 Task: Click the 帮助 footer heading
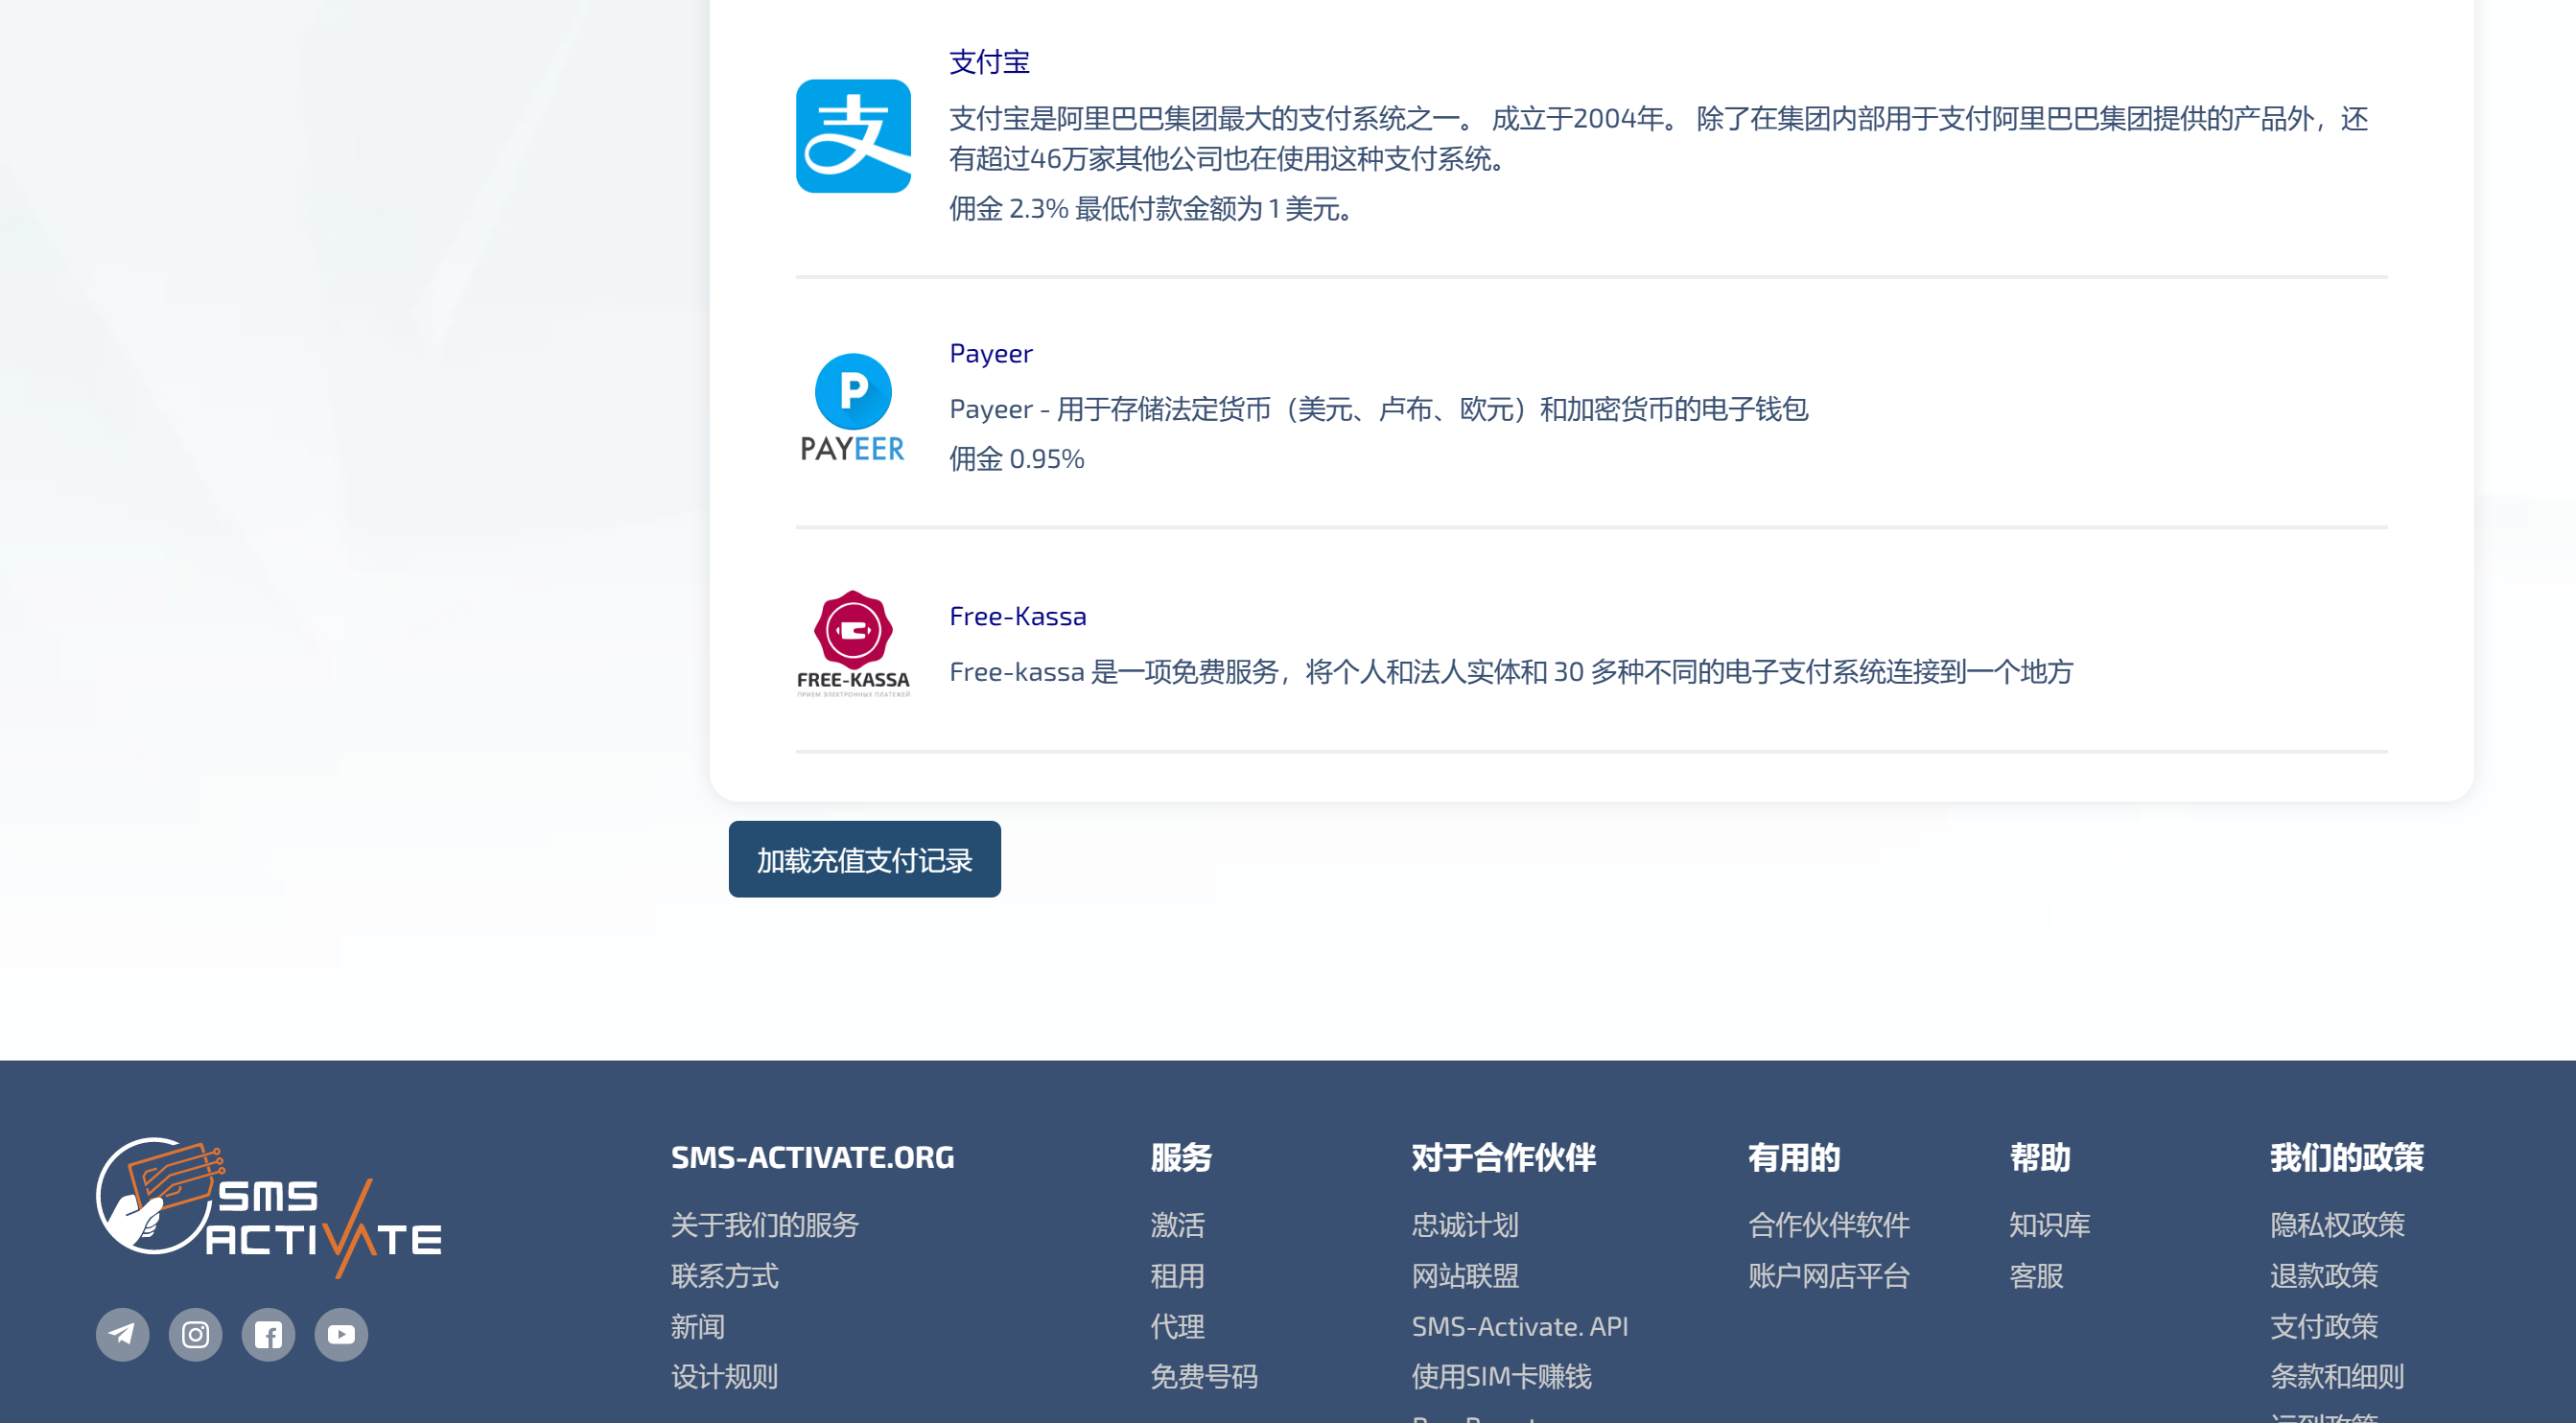pos(2040,1157)
